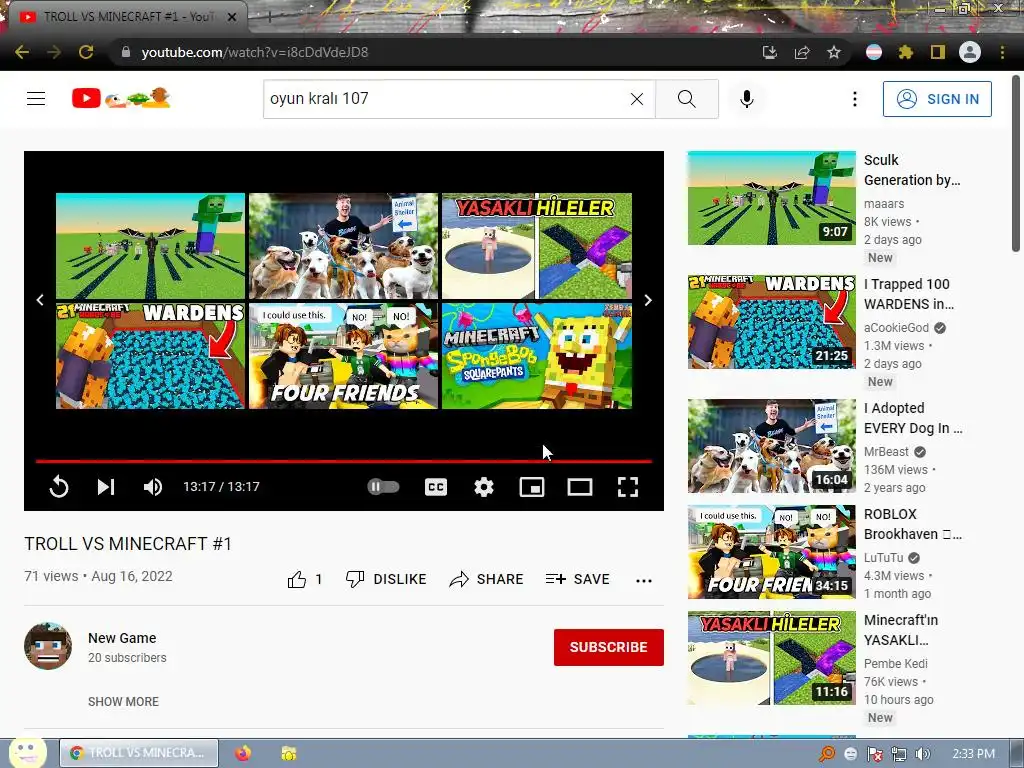
Task: Click the New Game channel name
Action: [x=122, y=638]
